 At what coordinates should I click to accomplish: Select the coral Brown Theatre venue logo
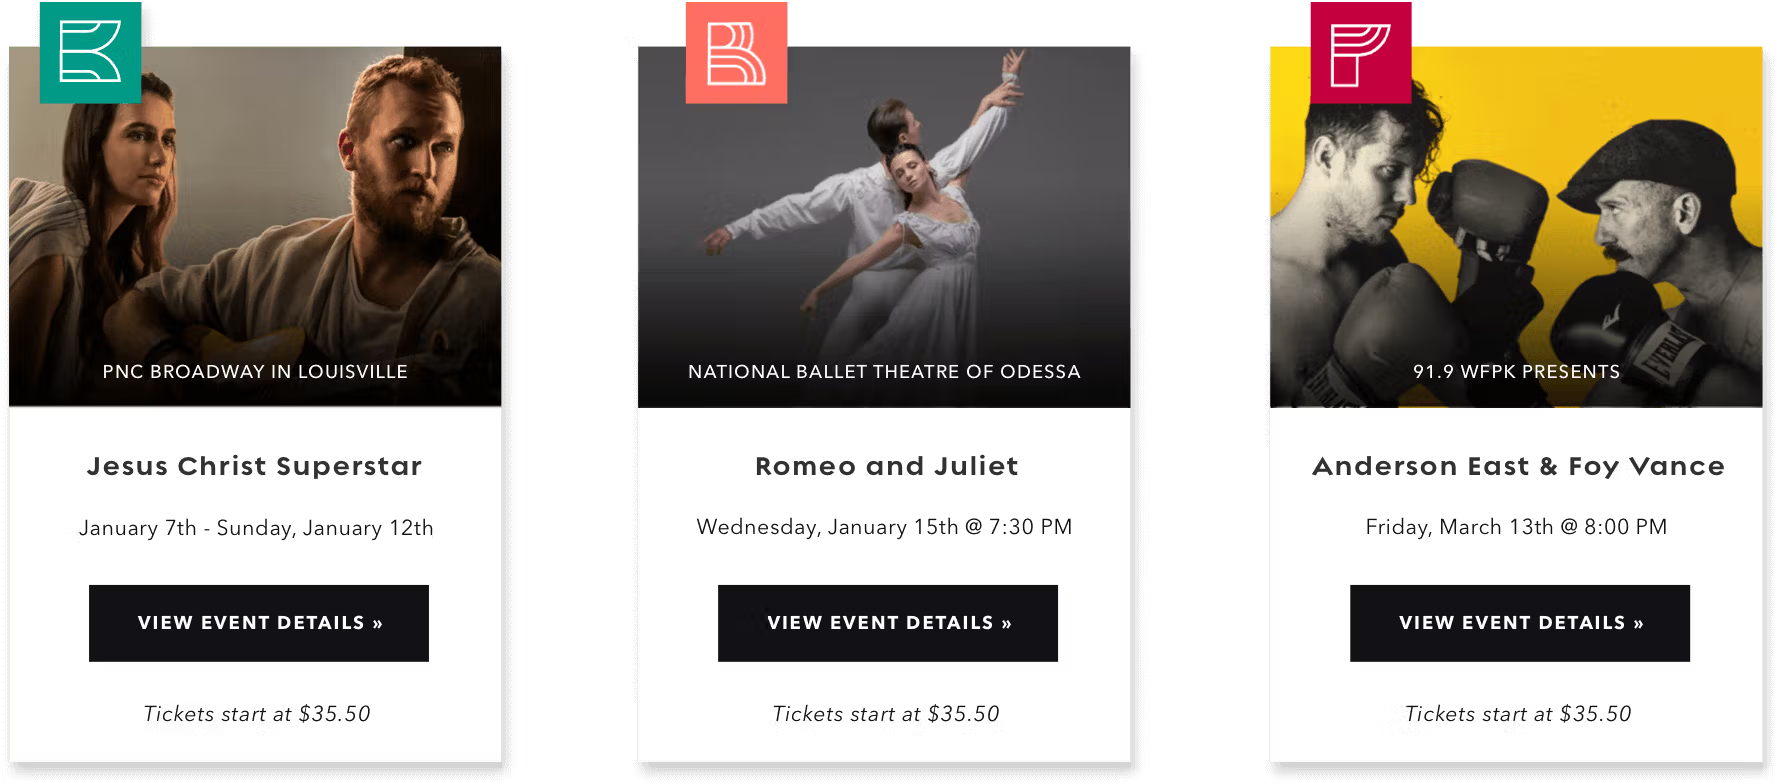pos(736,52)
